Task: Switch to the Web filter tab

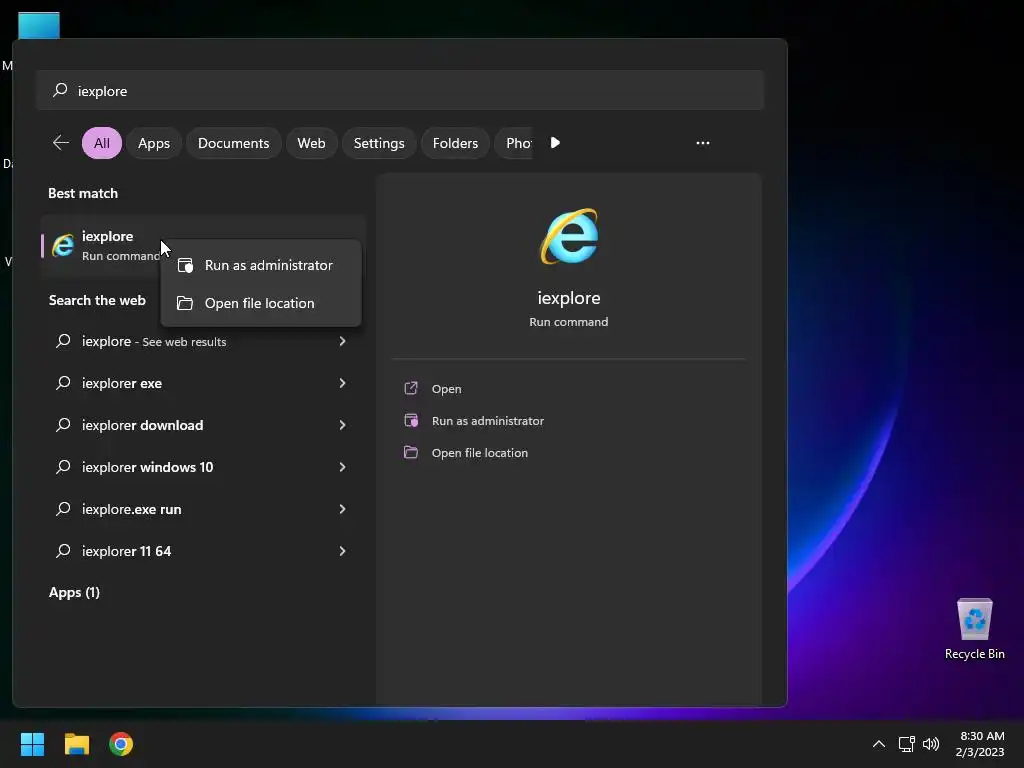Action: (312, 142)
